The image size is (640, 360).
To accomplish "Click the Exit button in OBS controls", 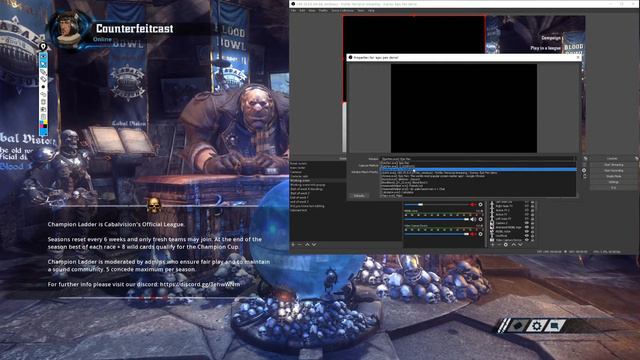I will (x=613, y=188).
